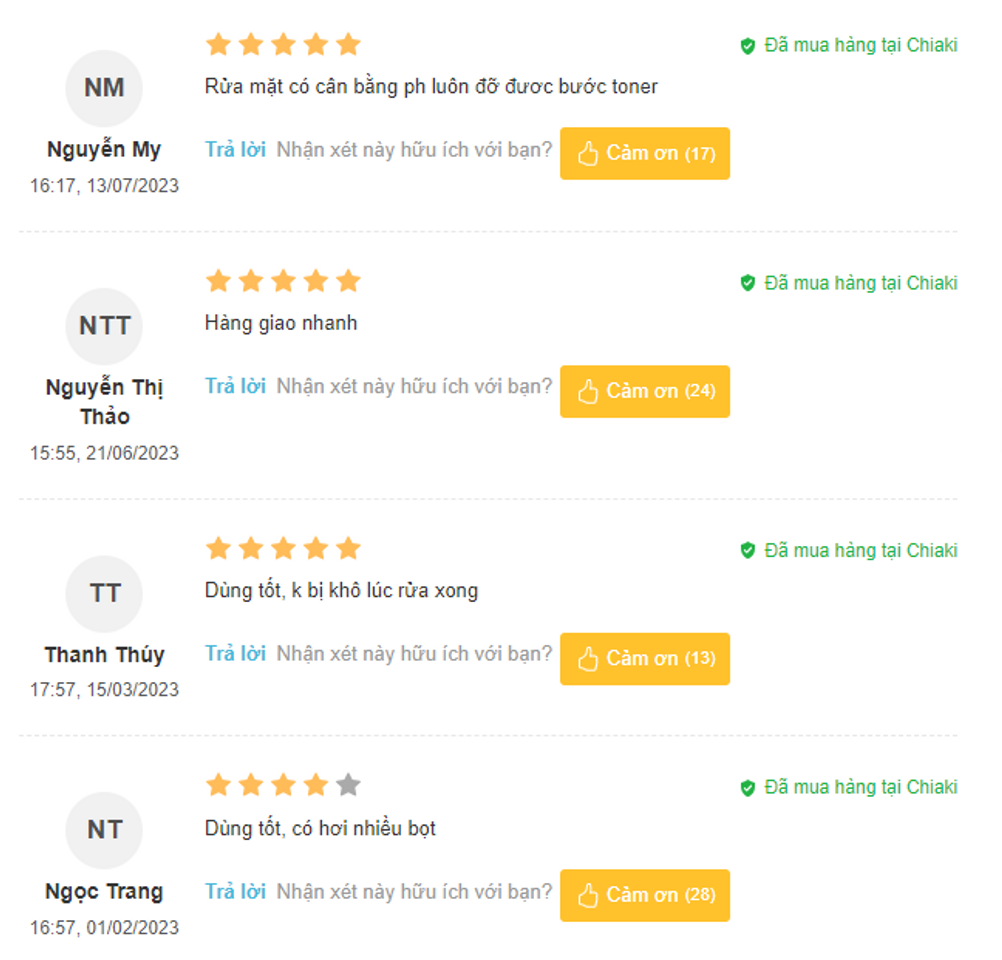This screenshot has height=960, width=1002.
Task: Click thumbs-up icon on Nguyễn Thị Thảo's review
Action: point(588,392)
